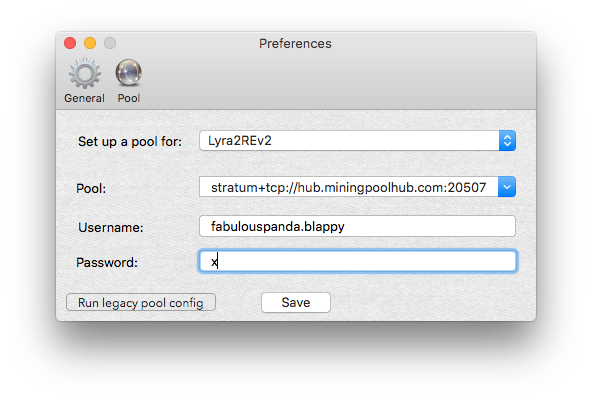Click into the stratum+tcp pool URL field
This screenshot has height=401, width=592.
pyautogui.click(x=348, y=187)
